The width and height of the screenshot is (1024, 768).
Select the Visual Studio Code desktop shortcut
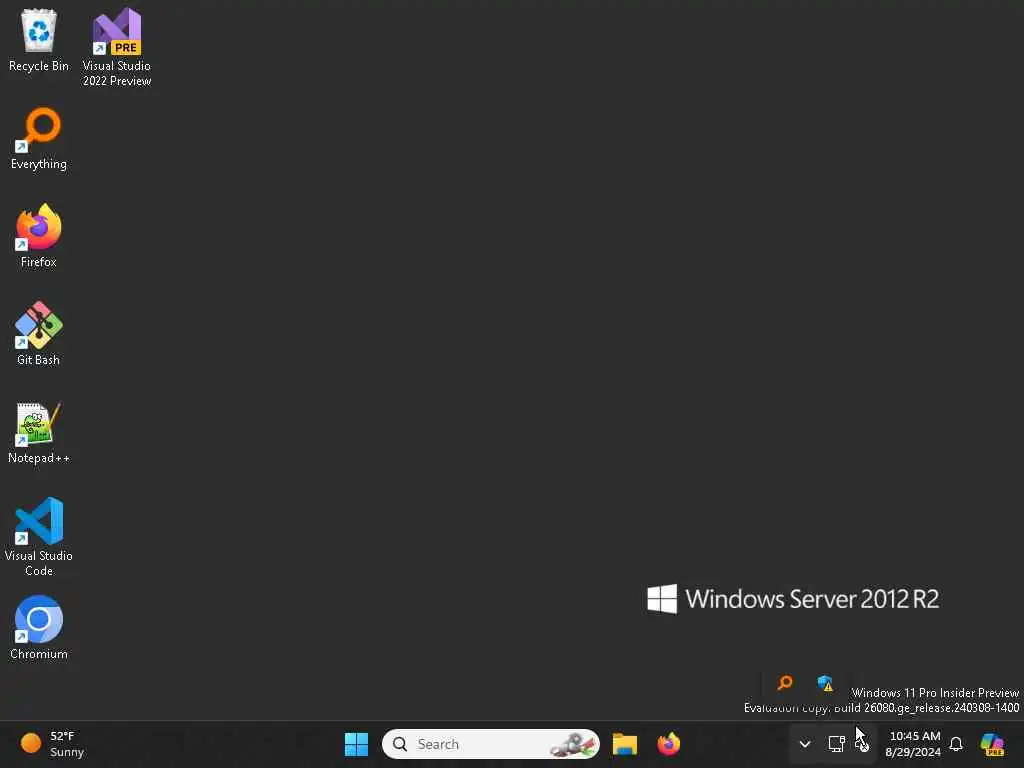click(39, 537)
